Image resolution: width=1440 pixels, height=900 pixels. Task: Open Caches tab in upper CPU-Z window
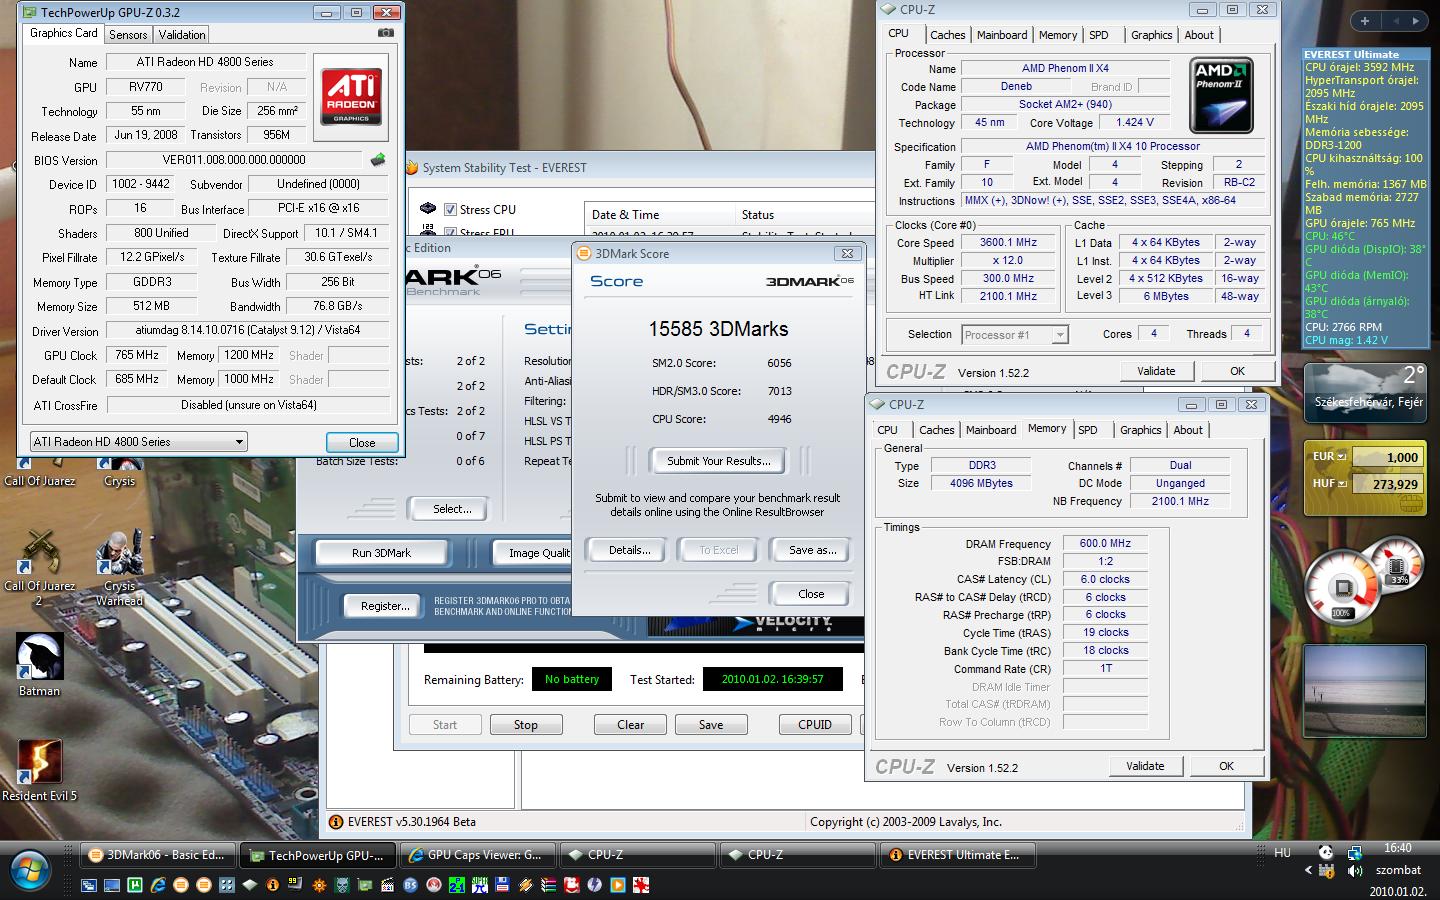[x=947, y=35]
